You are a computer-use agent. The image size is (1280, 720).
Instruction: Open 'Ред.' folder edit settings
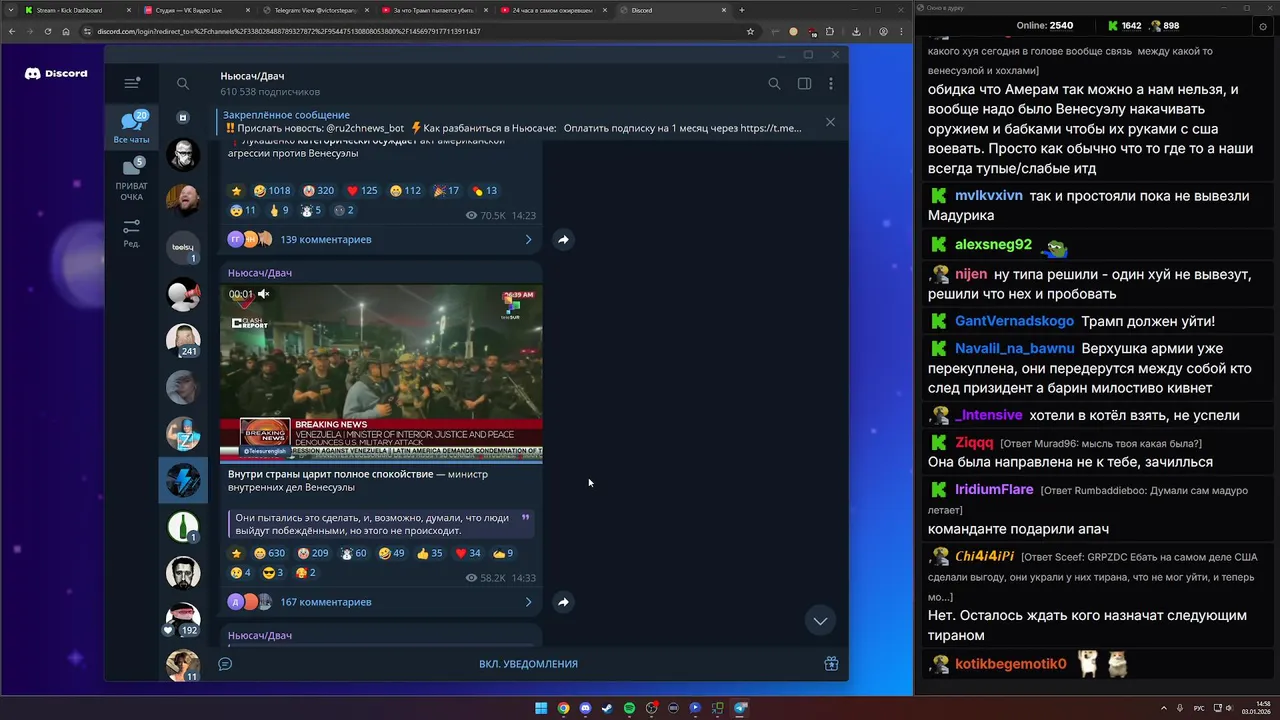131,234
